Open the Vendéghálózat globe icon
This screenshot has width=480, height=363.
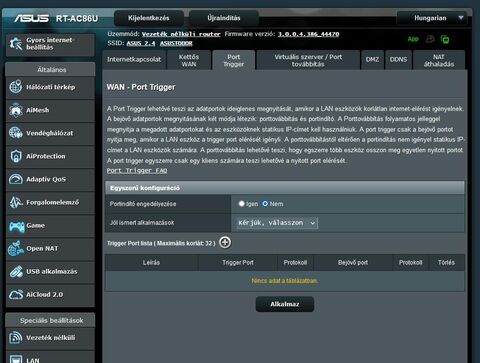[16, 133]
